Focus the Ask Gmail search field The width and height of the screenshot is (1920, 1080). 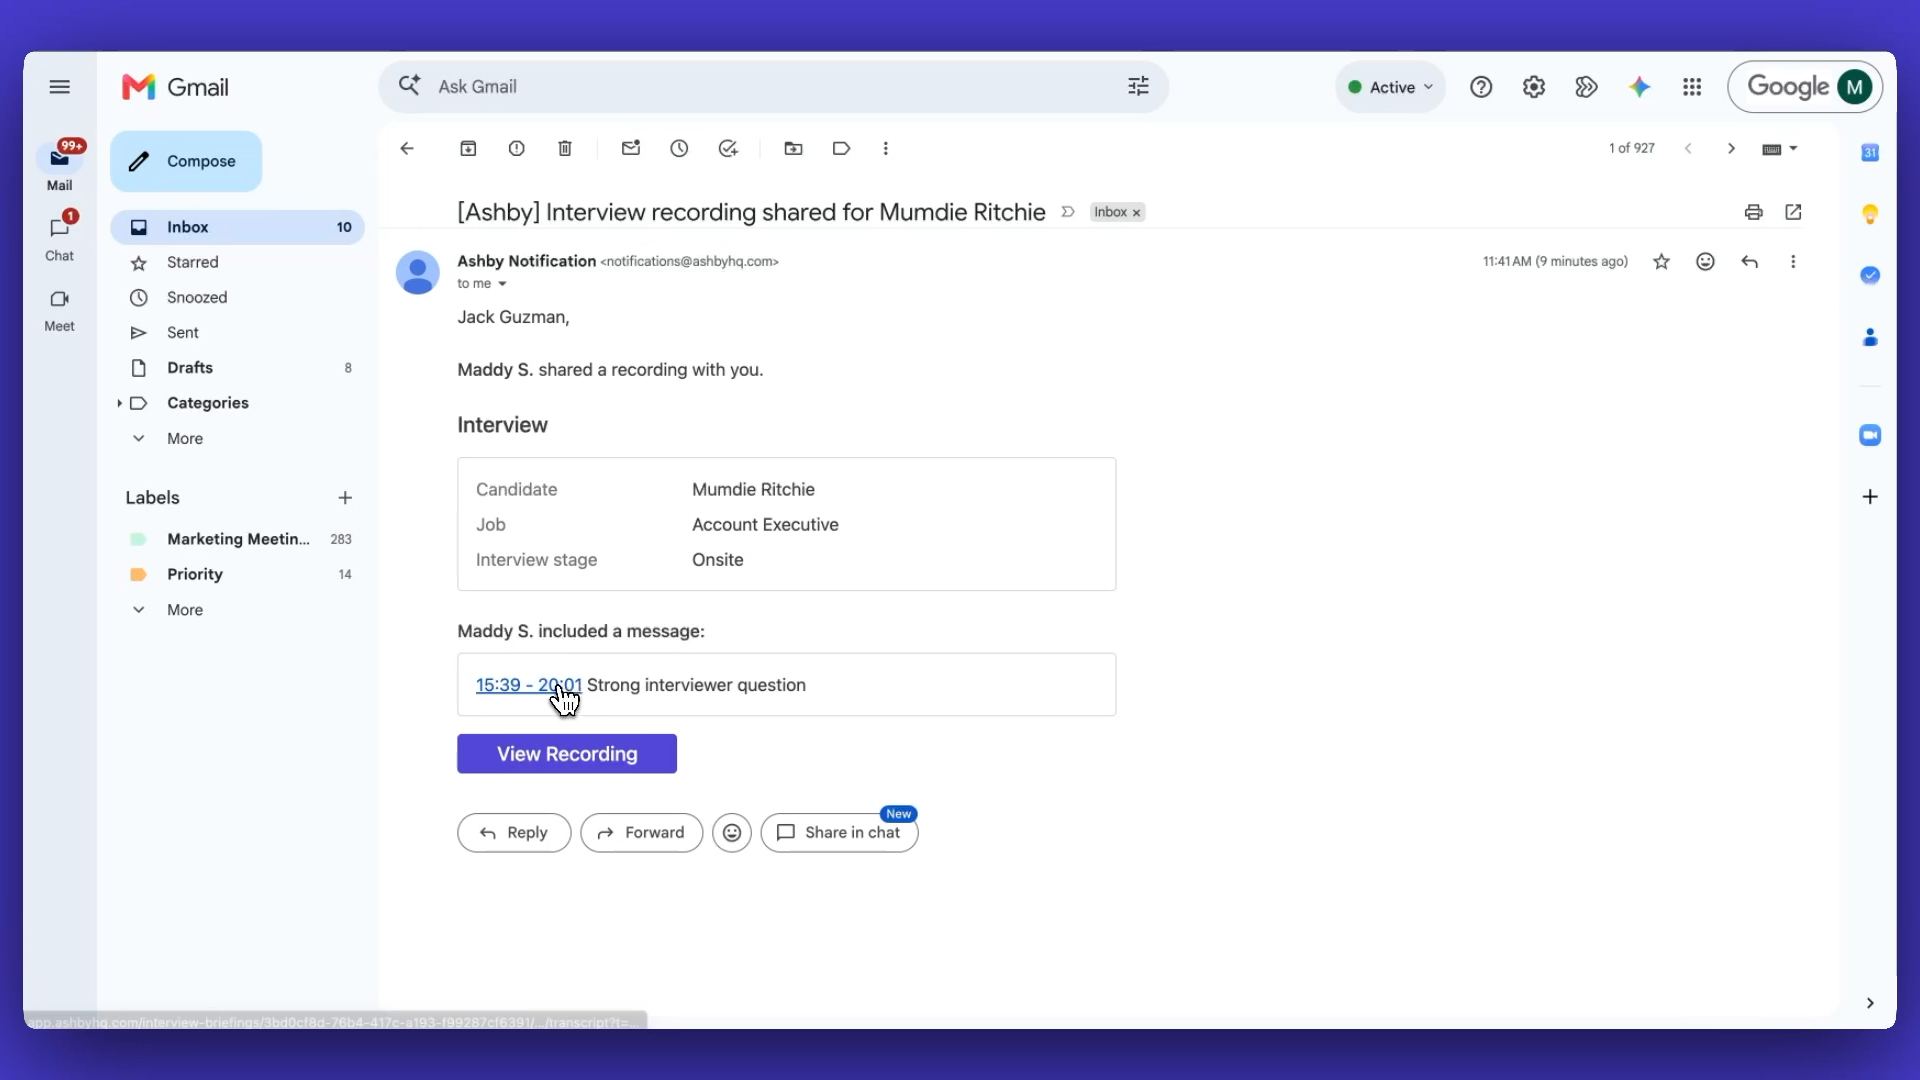(x=773, y=87)
